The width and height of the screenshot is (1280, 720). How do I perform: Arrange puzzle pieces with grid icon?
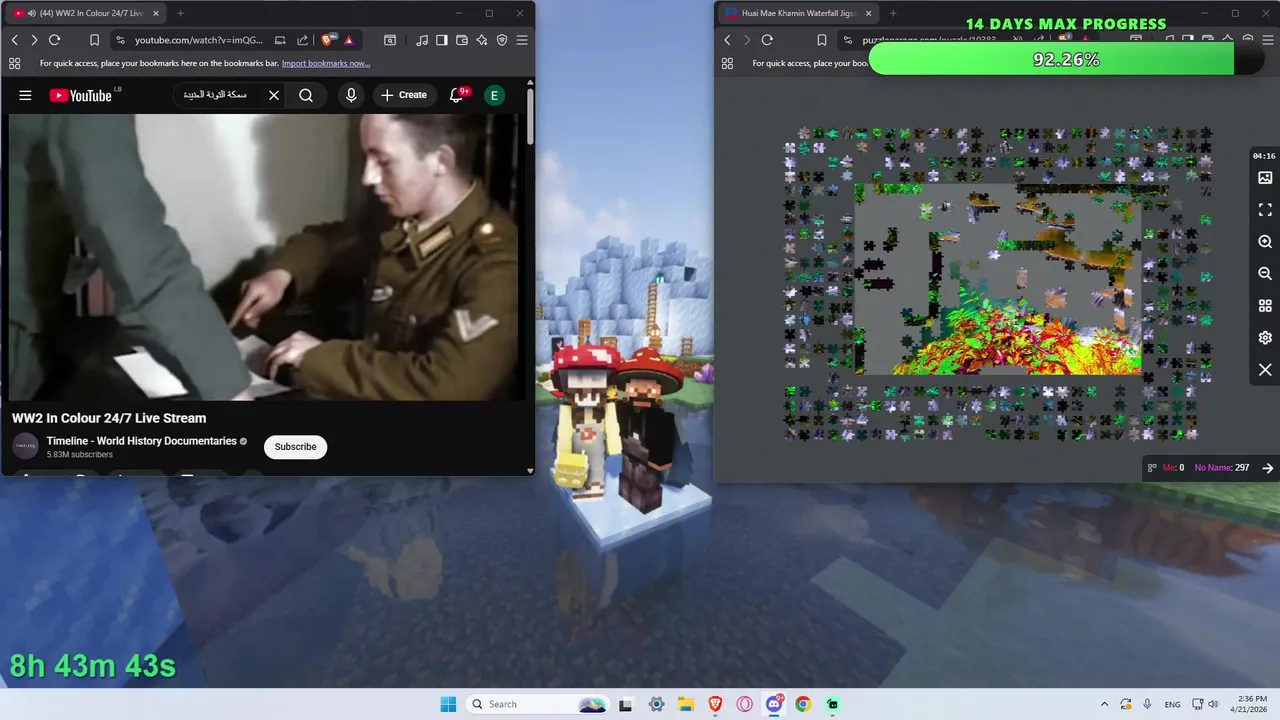point(1265,306)
